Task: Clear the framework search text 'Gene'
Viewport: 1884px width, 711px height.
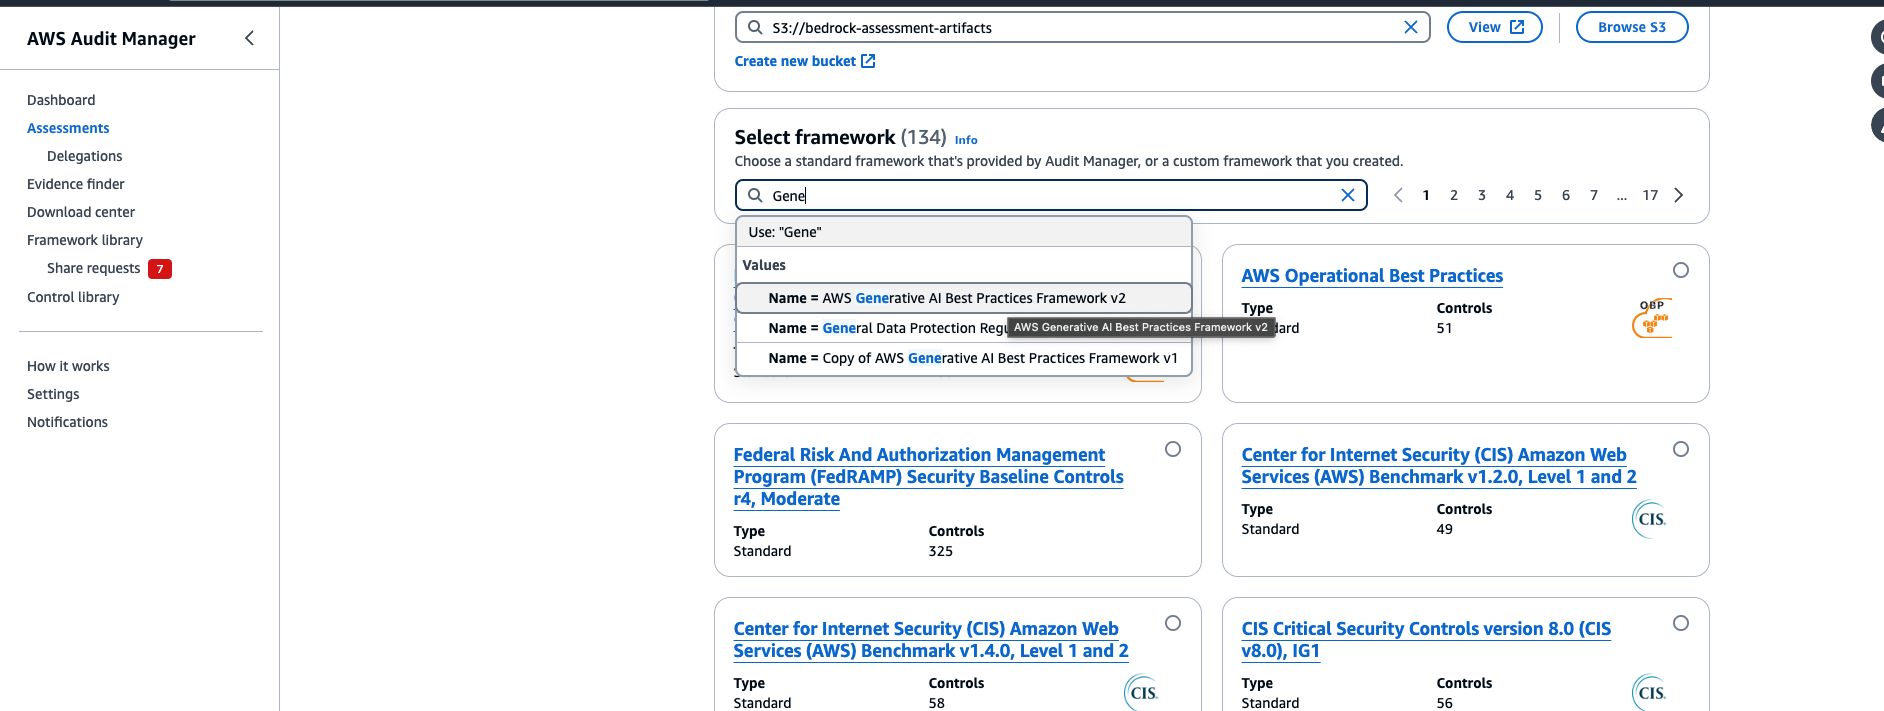Action: 1348,195
